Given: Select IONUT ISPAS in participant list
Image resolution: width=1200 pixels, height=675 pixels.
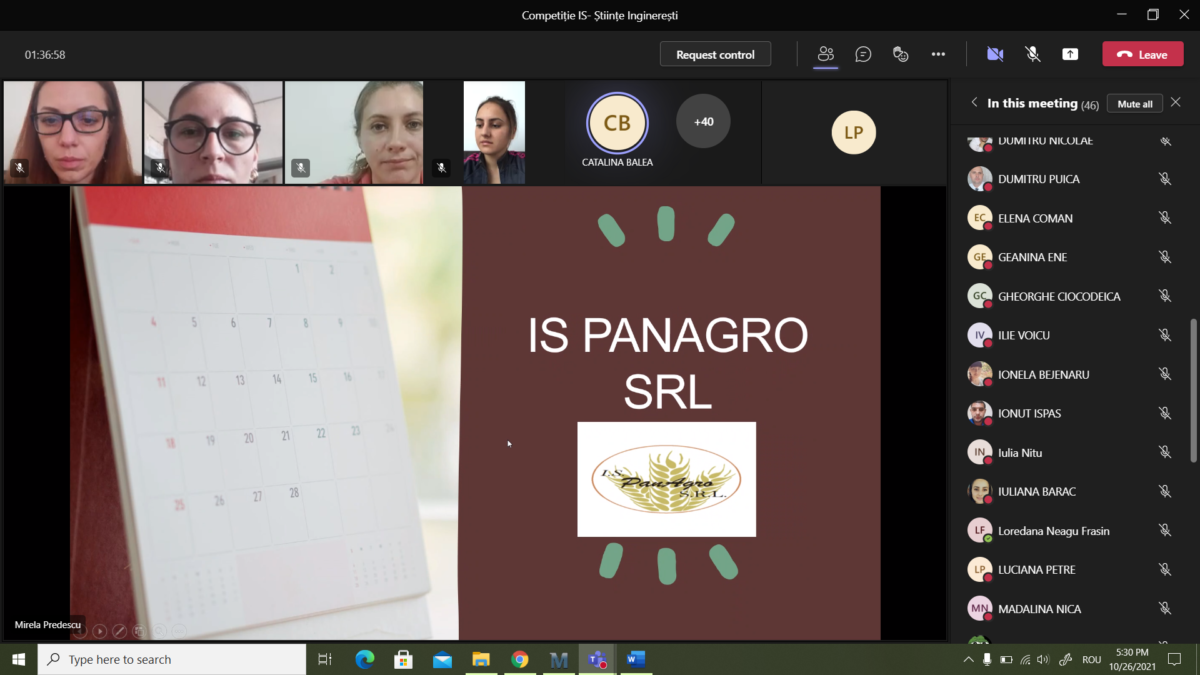Looking at the screenshot, I should 1029,413.
